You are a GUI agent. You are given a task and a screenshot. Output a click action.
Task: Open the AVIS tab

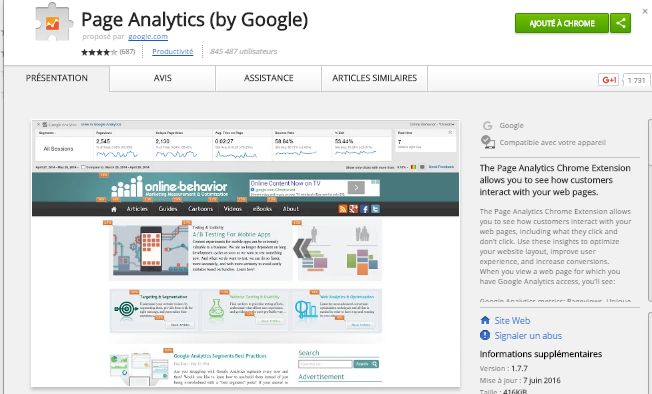pos(163,78)
